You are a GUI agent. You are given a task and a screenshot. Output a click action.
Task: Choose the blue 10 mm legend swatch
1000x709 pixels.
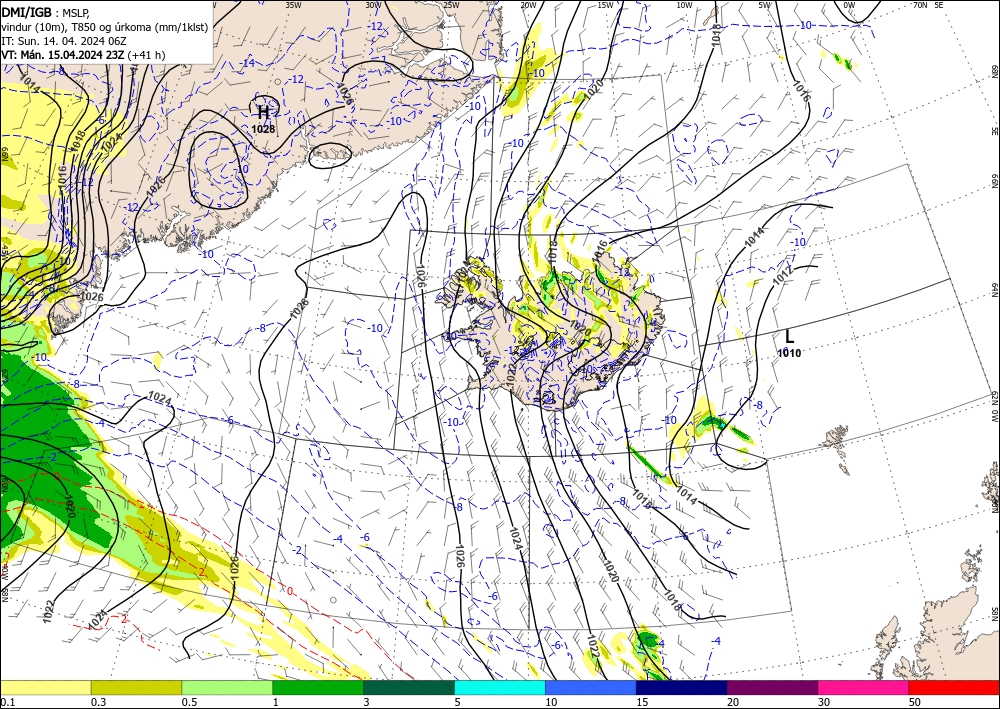point(591,687)
